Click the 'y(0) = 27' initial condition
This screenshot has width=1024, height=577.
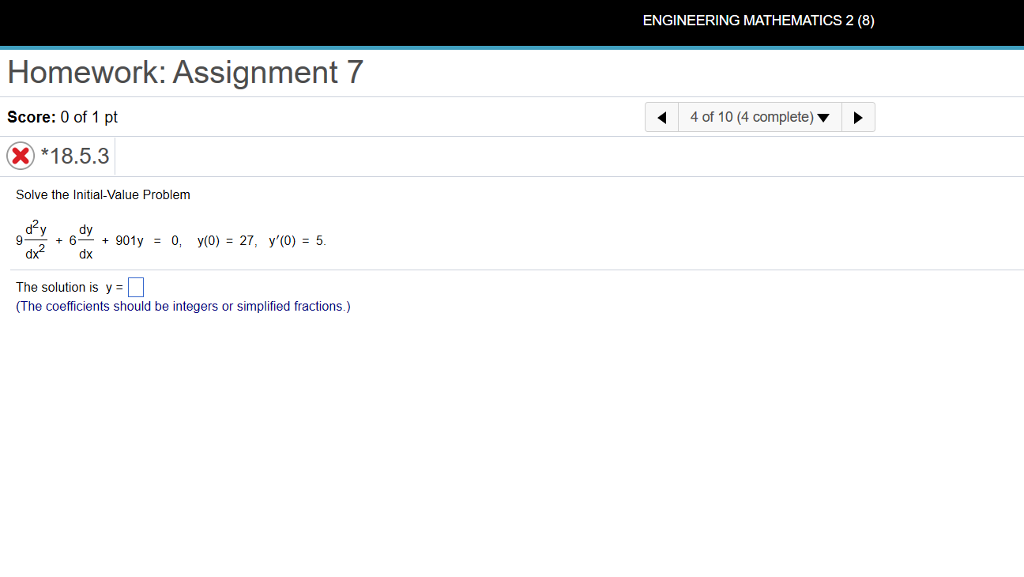point(227,241)
